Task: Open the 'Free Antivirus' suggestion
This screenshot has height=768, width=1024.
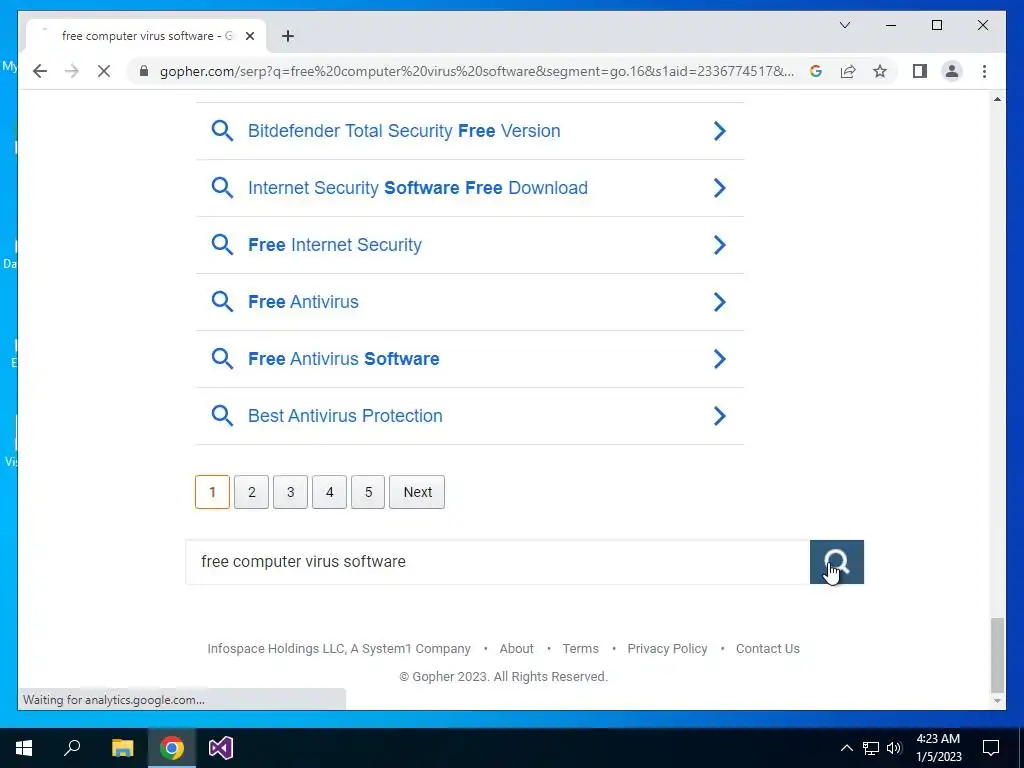Action: coord(303,302)
